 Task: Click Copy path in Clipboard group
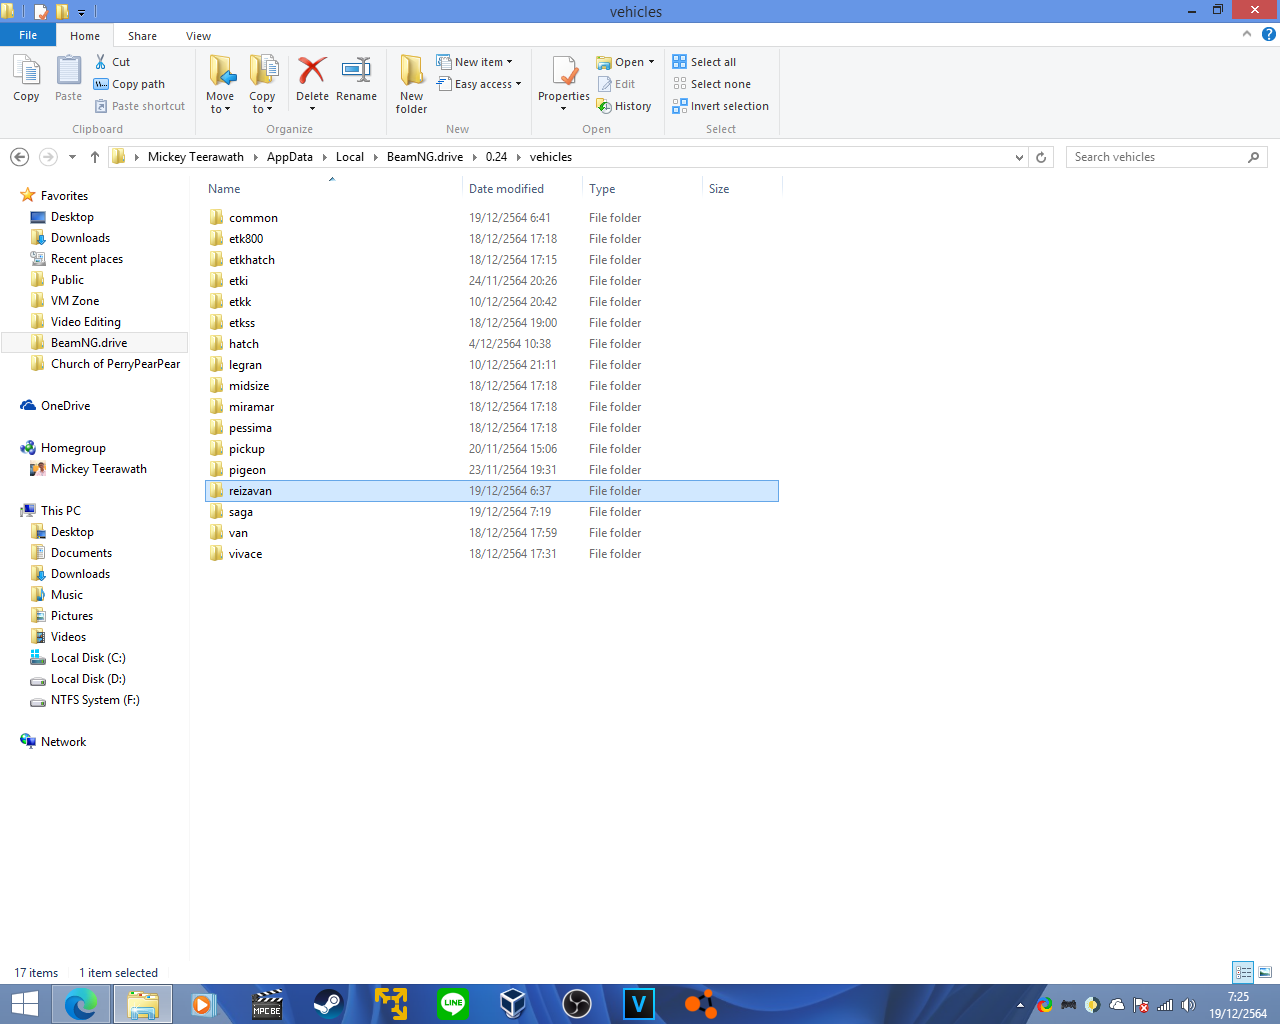pyautogui.click(x=129, y=84)
